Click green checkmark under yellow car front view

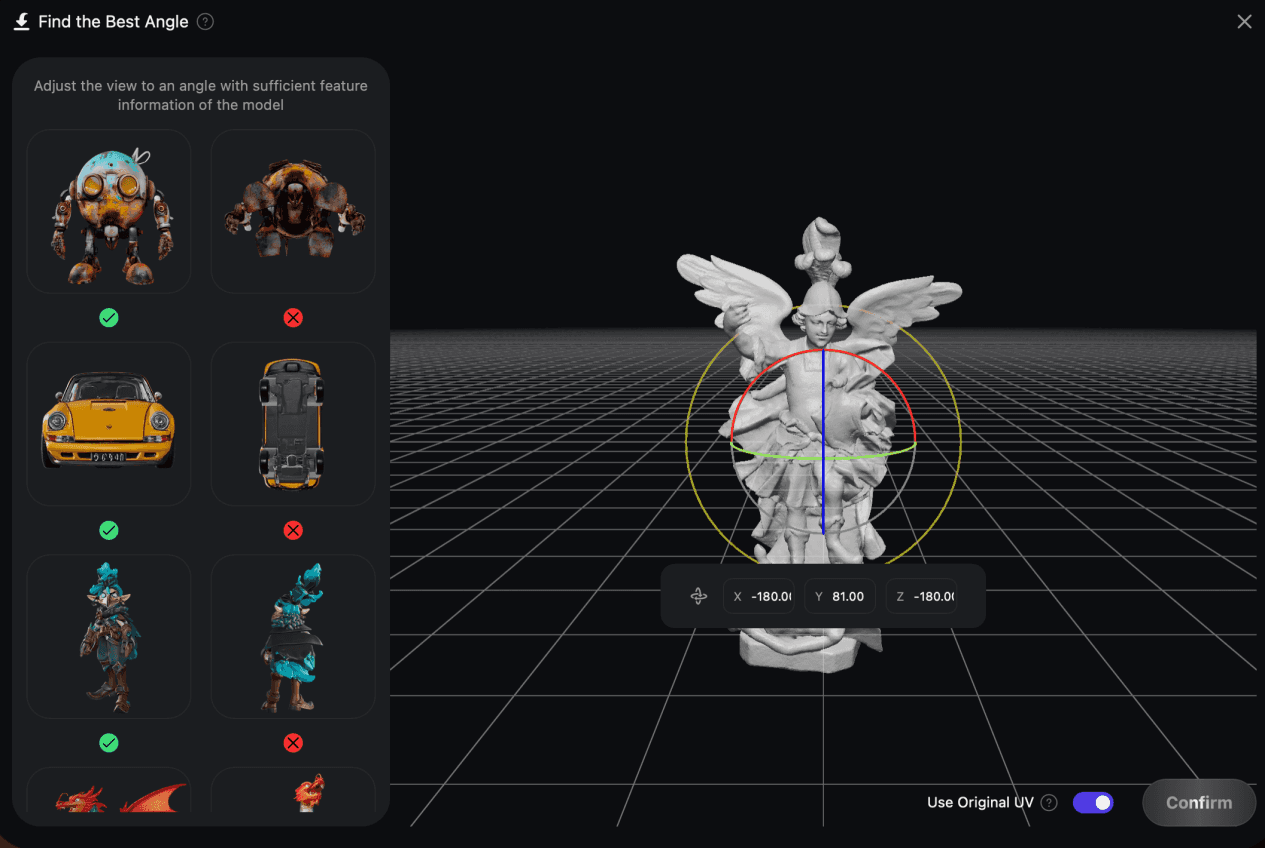[x=109, y=530]
